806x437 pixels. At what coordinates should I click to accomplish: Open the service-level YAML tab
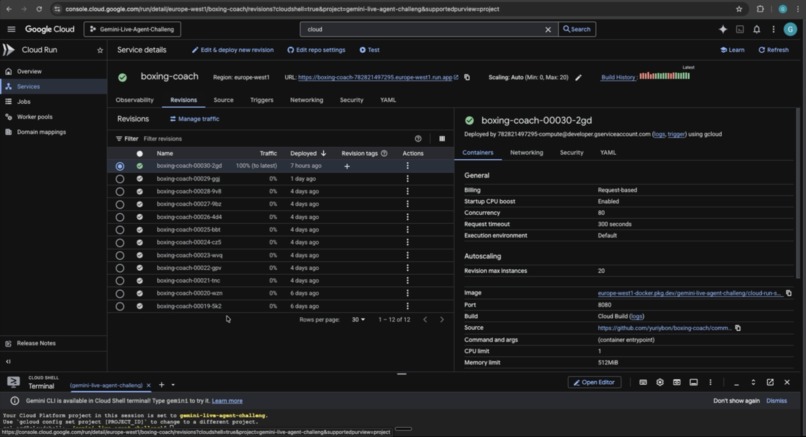tap(388, 100)
